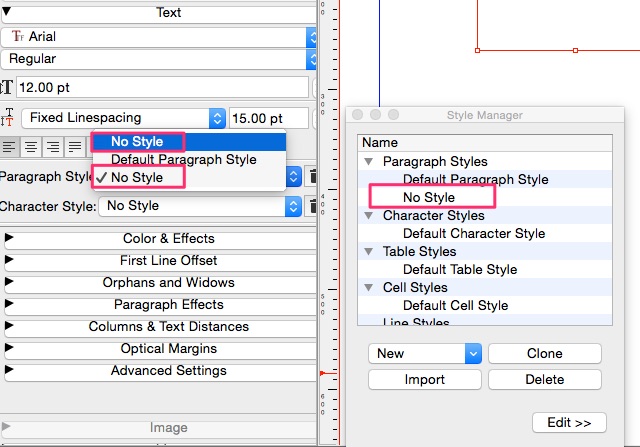Click the align right icon
The image size is (640, 447).
coord(53,148)
